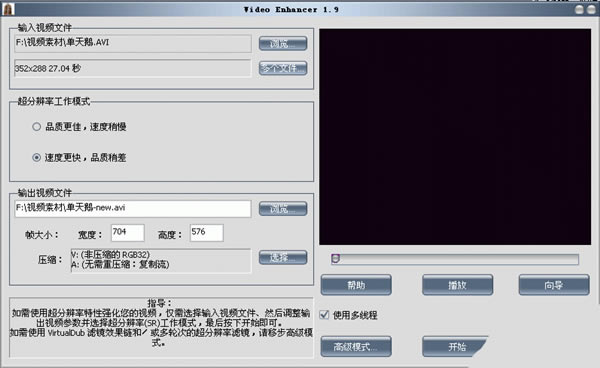The image size is (600, 368).
Task: Open Help with the 帮助 button
Action: [356, 285]
